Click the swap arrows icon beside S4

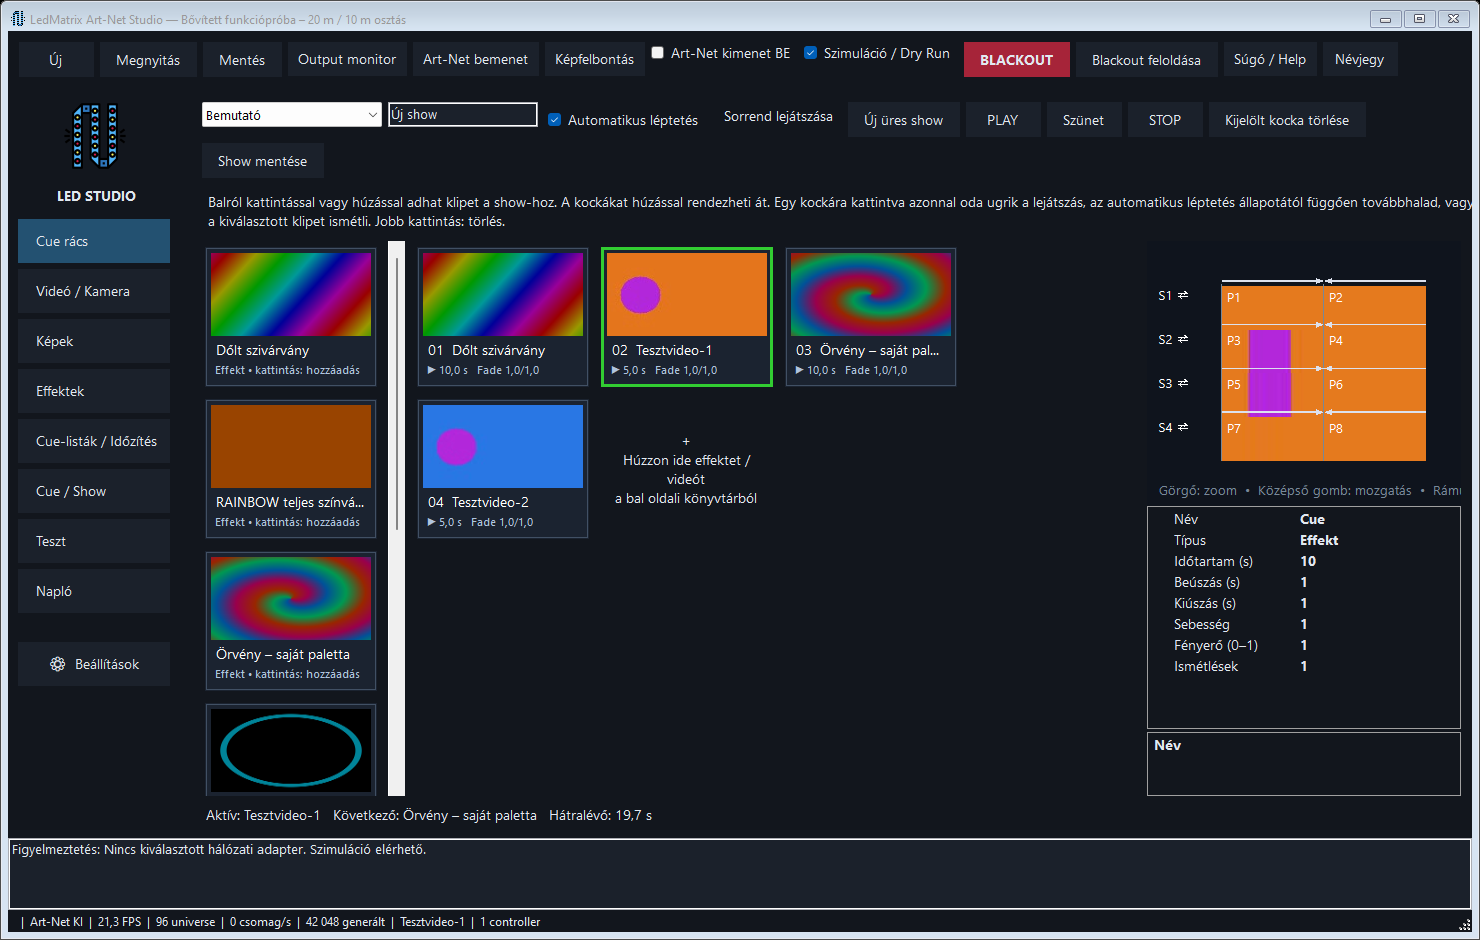(1183, 427)
